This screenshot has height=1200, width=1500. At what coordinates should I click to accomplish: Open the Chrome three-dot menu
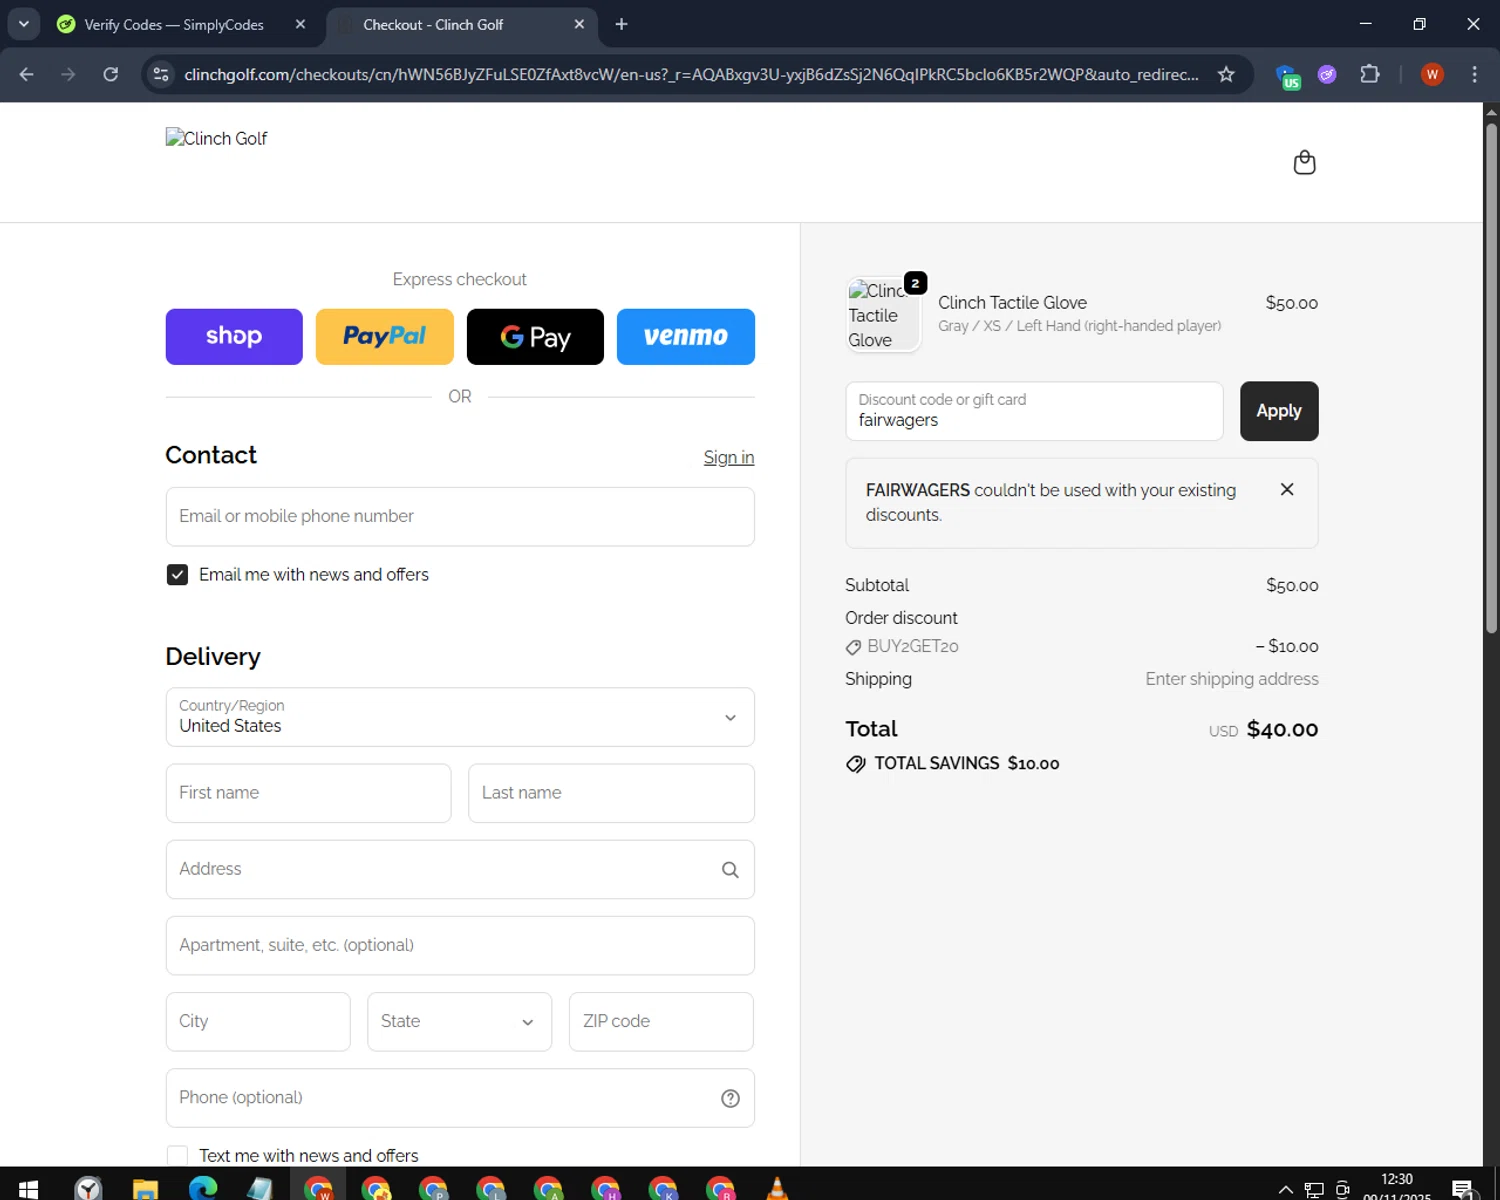point(1474,74)
